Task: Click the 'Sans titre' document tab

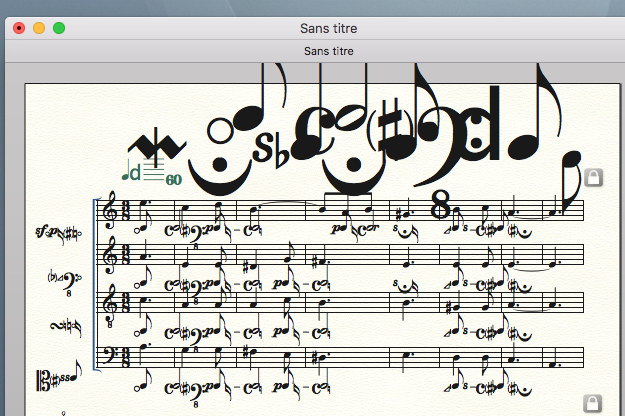Action: pyautogui.click(x=330, y=51)
